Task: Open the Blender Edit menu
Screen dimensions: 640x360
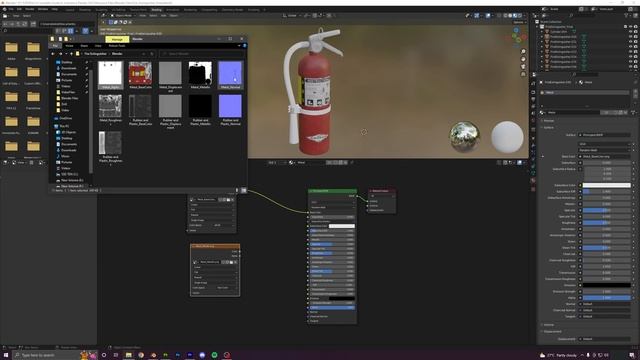Action: click(19, 9)
